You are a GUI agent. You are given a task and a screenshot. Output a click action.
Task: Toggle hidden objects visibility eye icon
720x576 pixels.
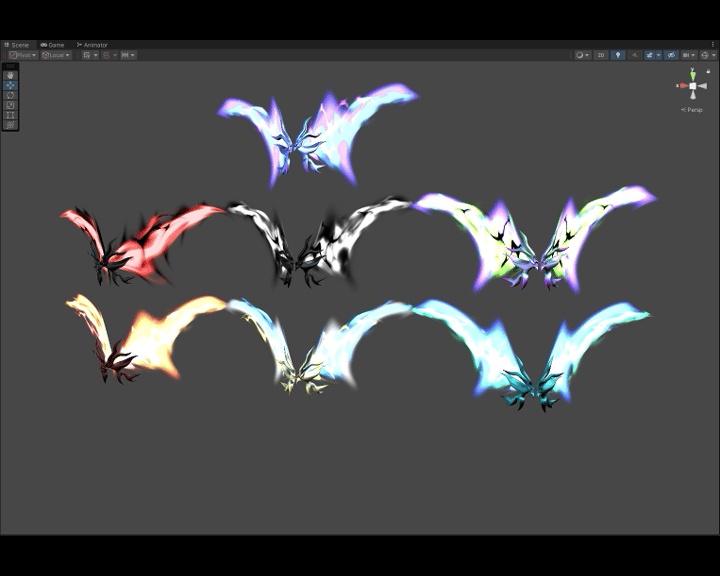point(671,55)
